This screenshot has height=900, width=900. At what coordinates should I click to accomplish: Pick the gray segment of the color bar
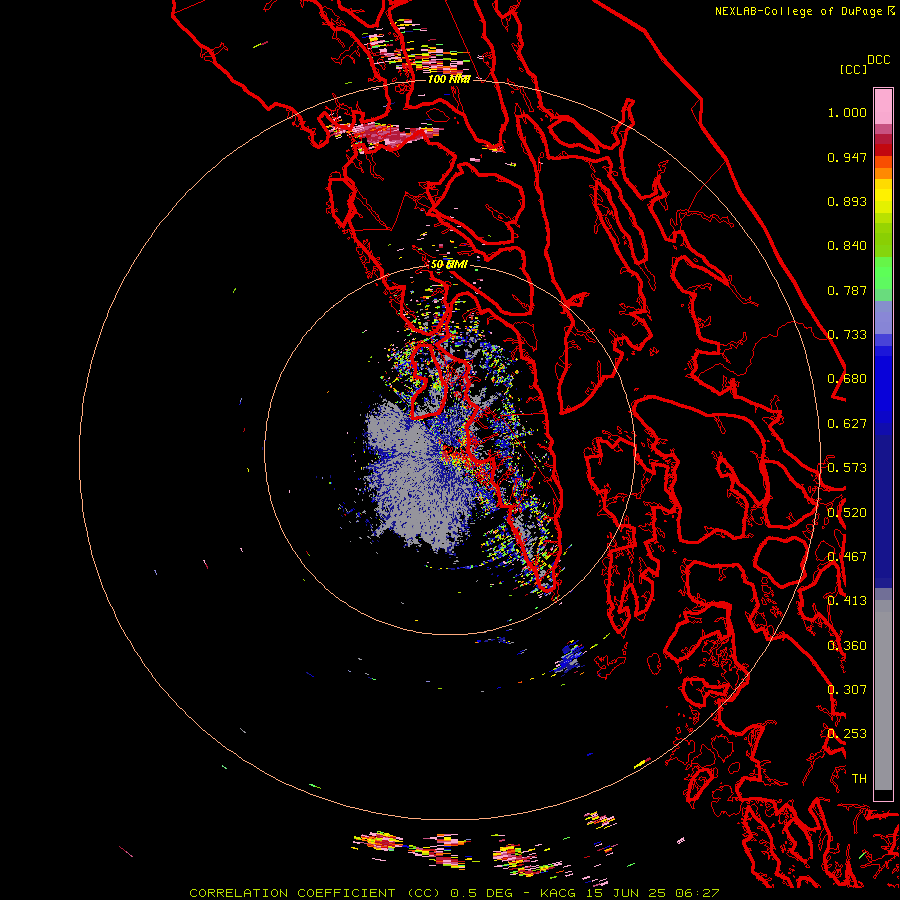coord(883,700)
